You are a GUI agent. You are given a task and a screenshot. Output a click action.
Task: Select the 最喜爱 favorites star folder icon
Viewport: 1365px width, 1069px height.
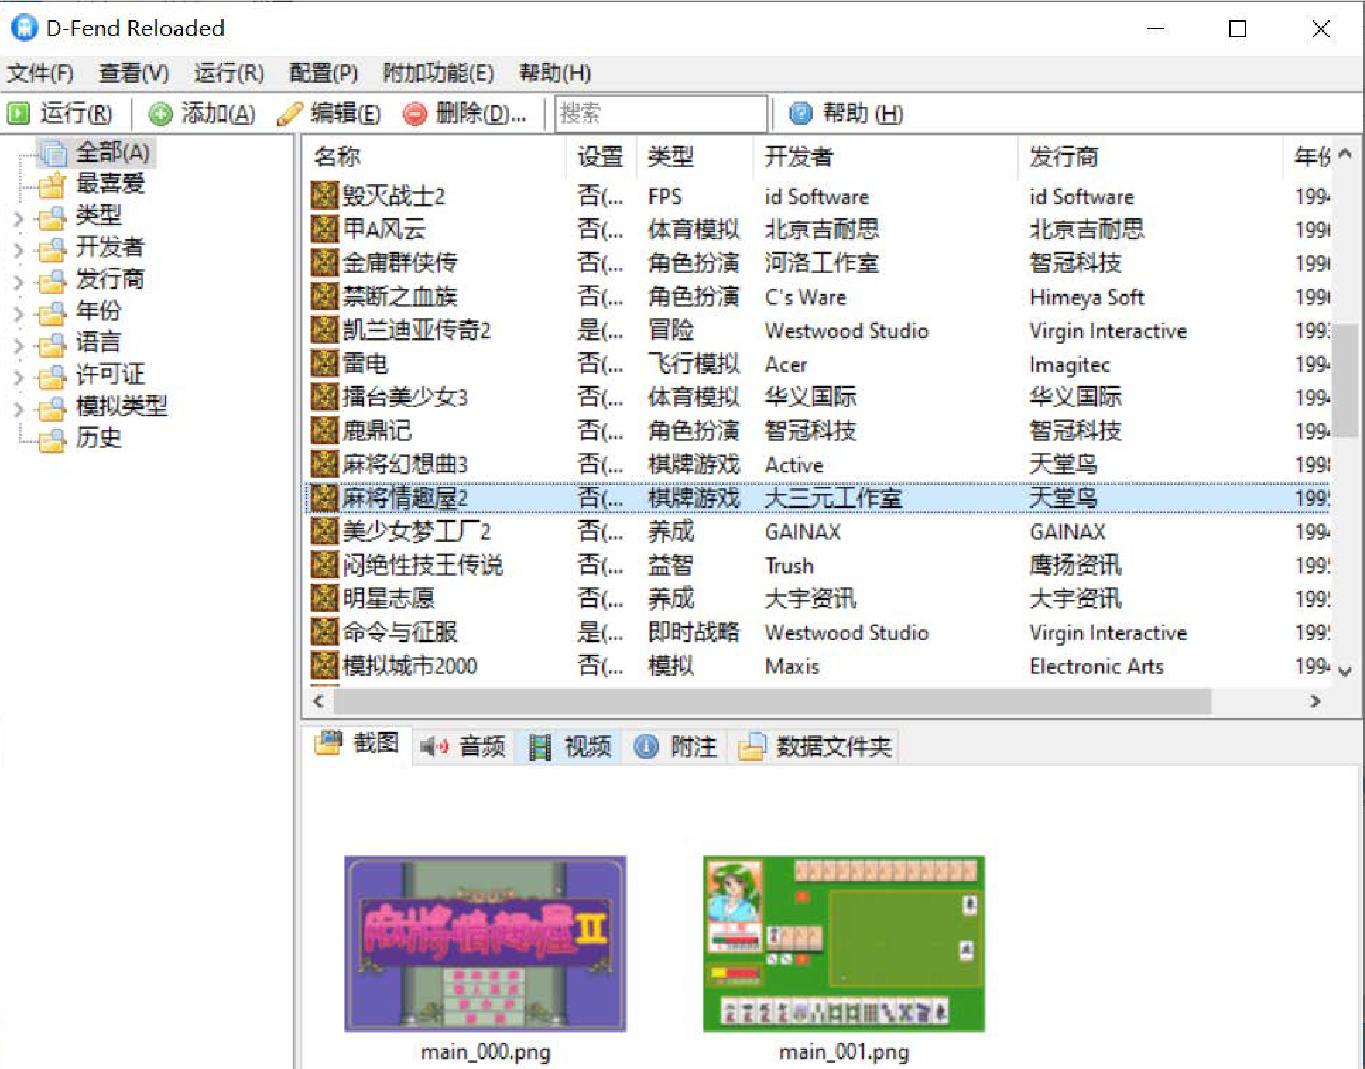click(52, 185)
